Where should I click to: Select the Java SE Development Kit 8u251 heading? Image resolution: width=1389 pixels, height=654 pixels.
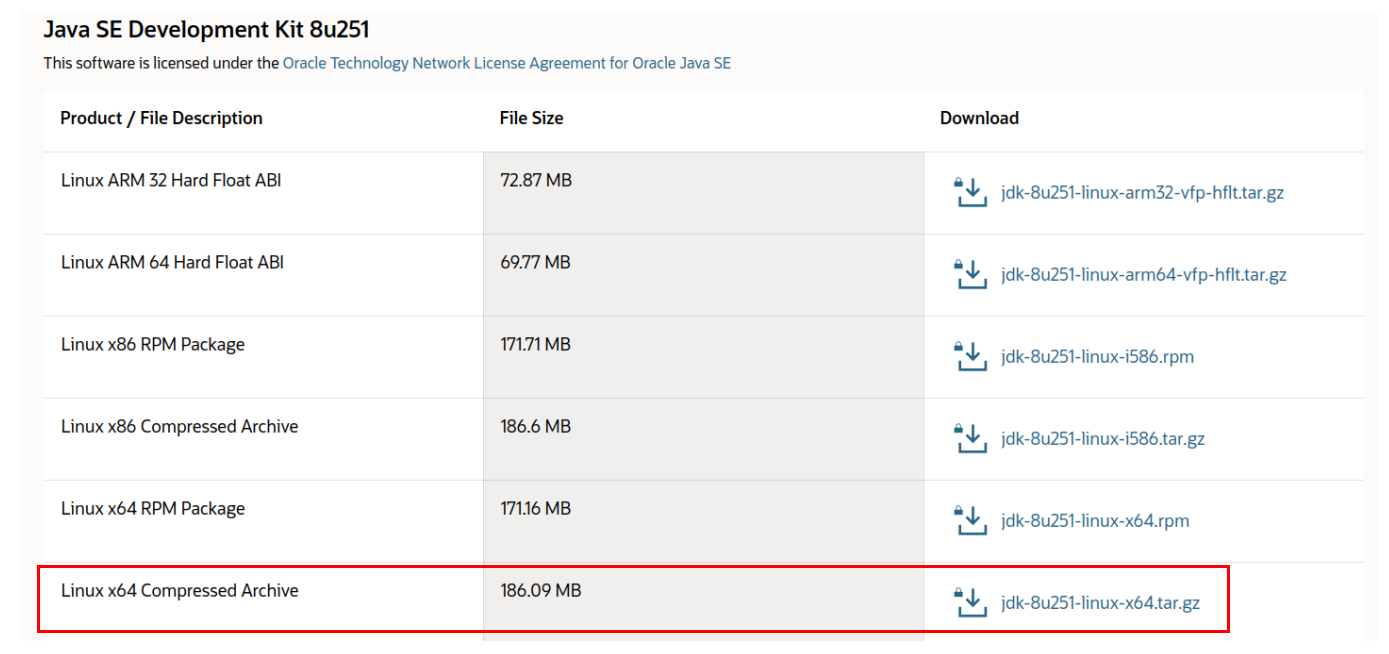point(206,30)
